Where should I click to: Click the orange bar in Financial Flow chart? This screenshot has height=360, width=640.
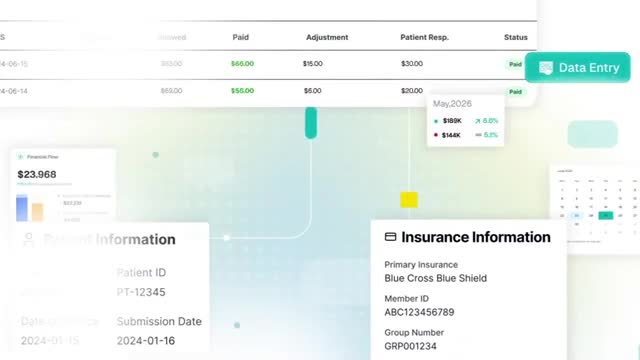coord(38,212)
